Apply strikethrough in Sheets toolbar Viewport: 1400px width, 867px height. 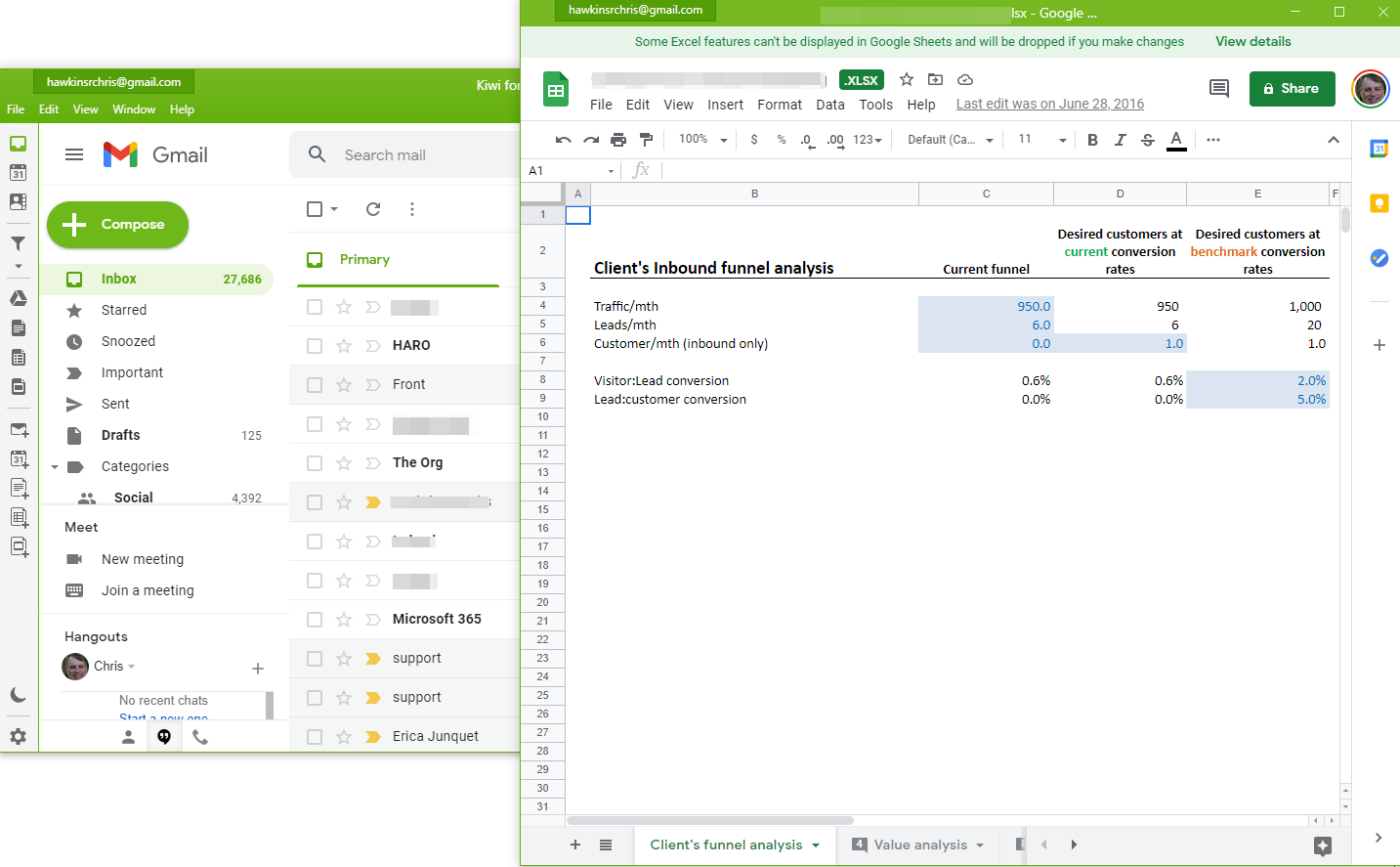point(1148,140)
